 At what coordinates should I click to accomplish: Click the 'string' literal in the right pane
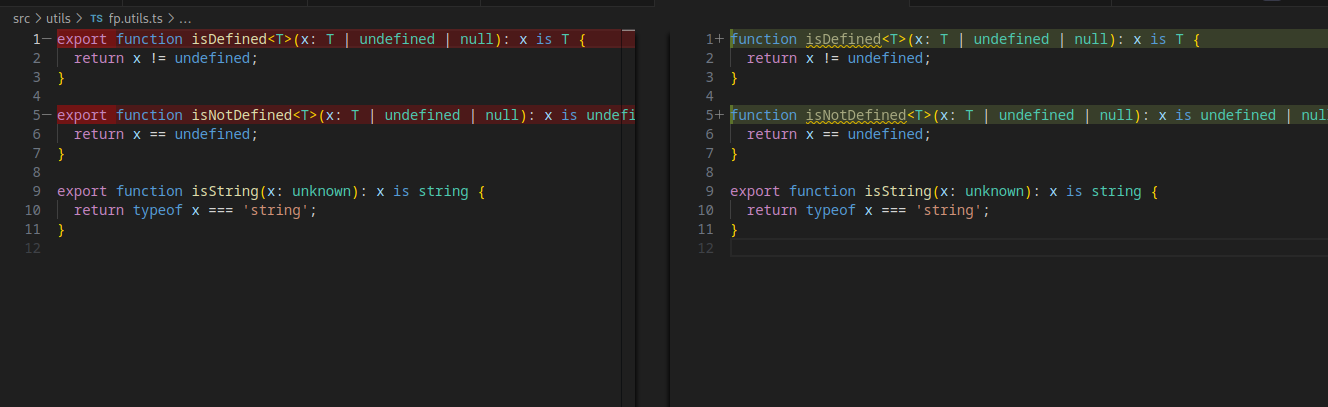coord(952,210)
